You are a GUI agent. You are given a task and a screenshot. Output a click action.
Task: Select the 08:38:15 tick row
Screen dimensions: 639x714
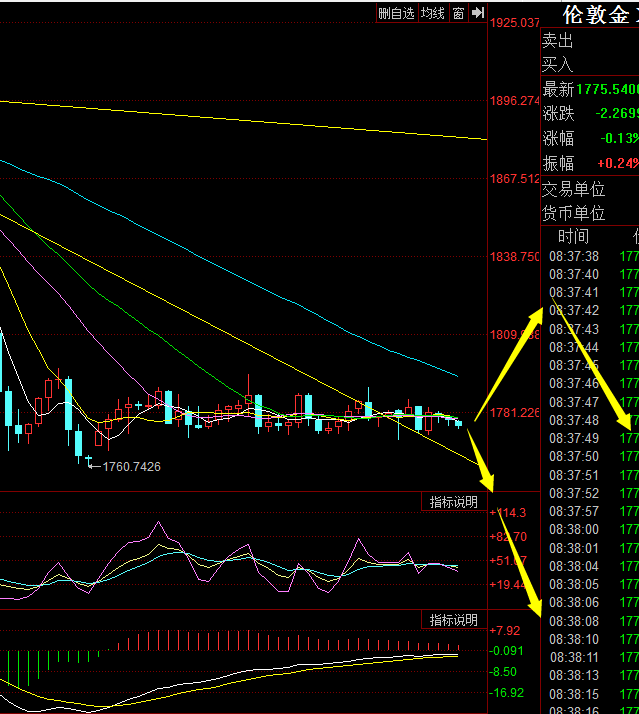click(573, 693)
